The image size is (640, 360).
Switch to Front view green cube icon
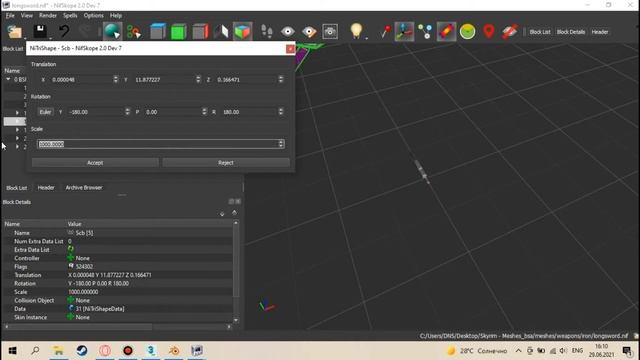tap(178, 31)
